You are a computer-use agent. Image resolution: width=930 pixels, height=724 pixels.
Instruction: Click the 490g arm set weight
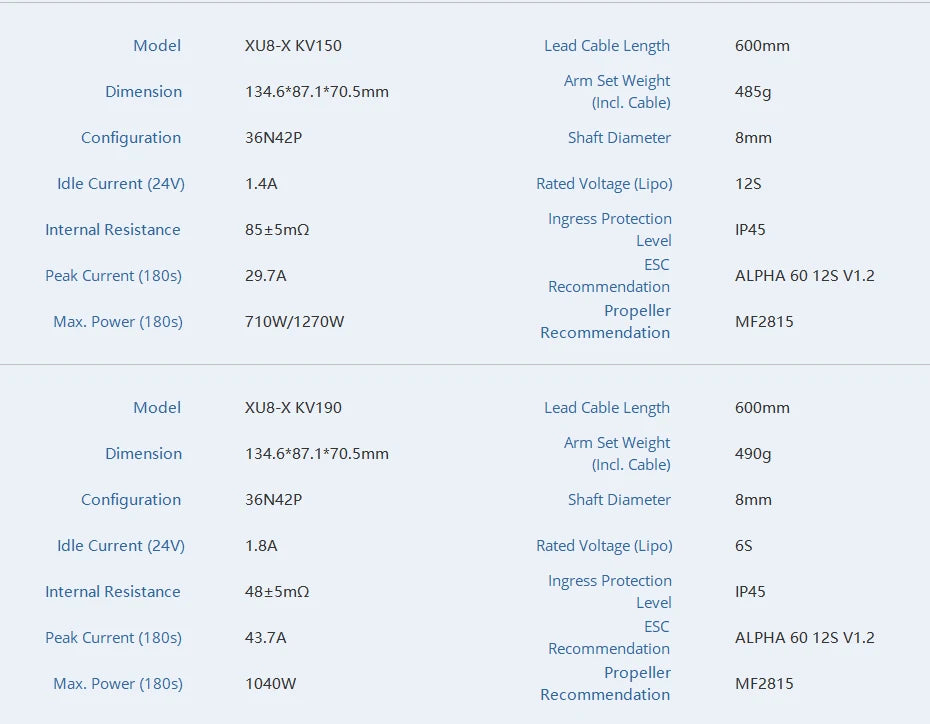pos(753,454)
